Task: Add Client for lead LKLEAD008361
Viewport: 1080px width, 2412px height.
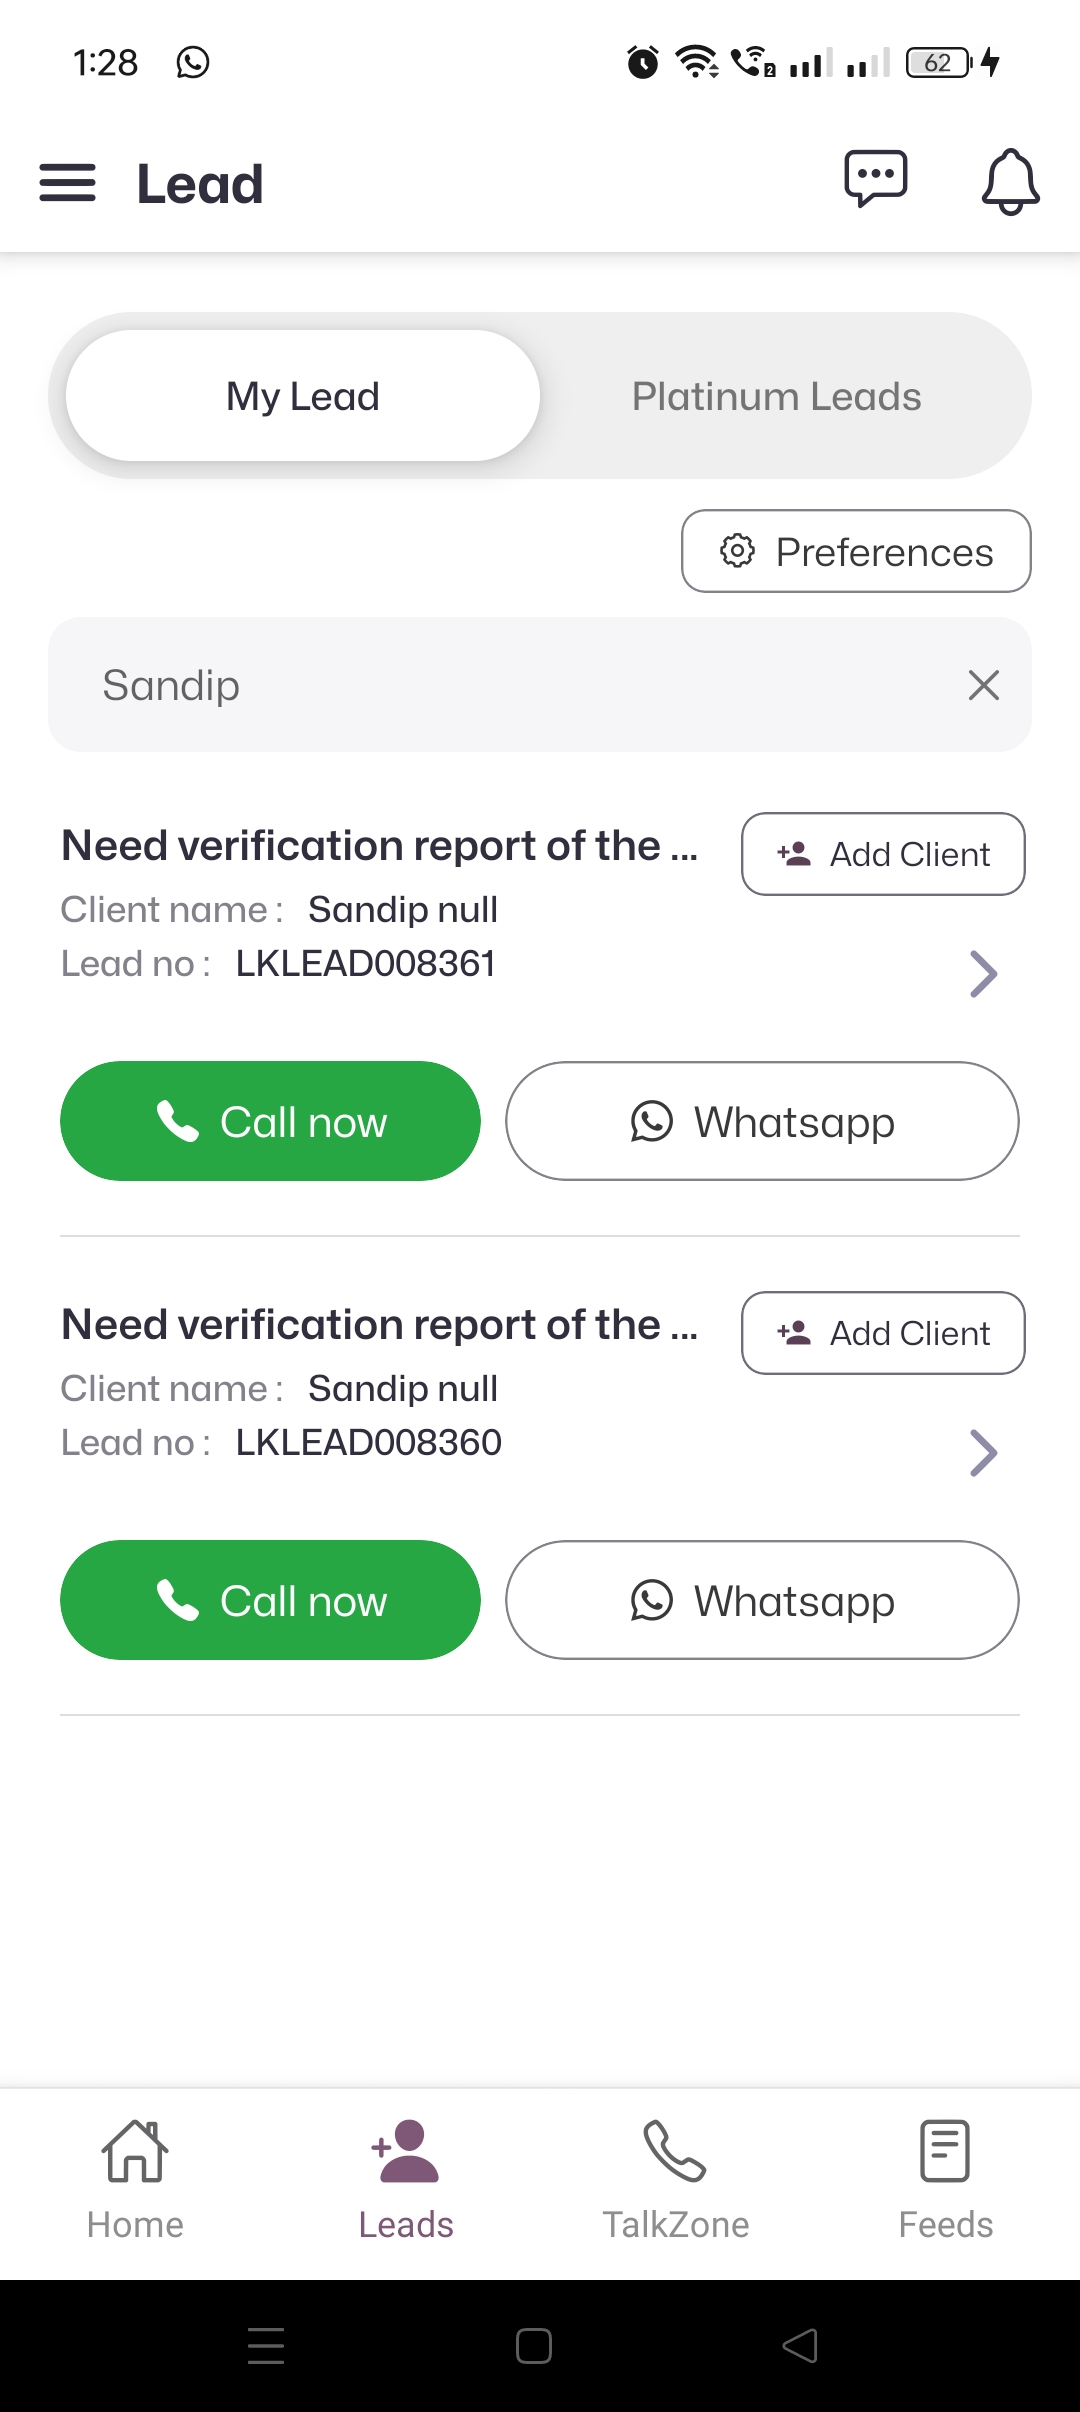Action: [883, 854]
